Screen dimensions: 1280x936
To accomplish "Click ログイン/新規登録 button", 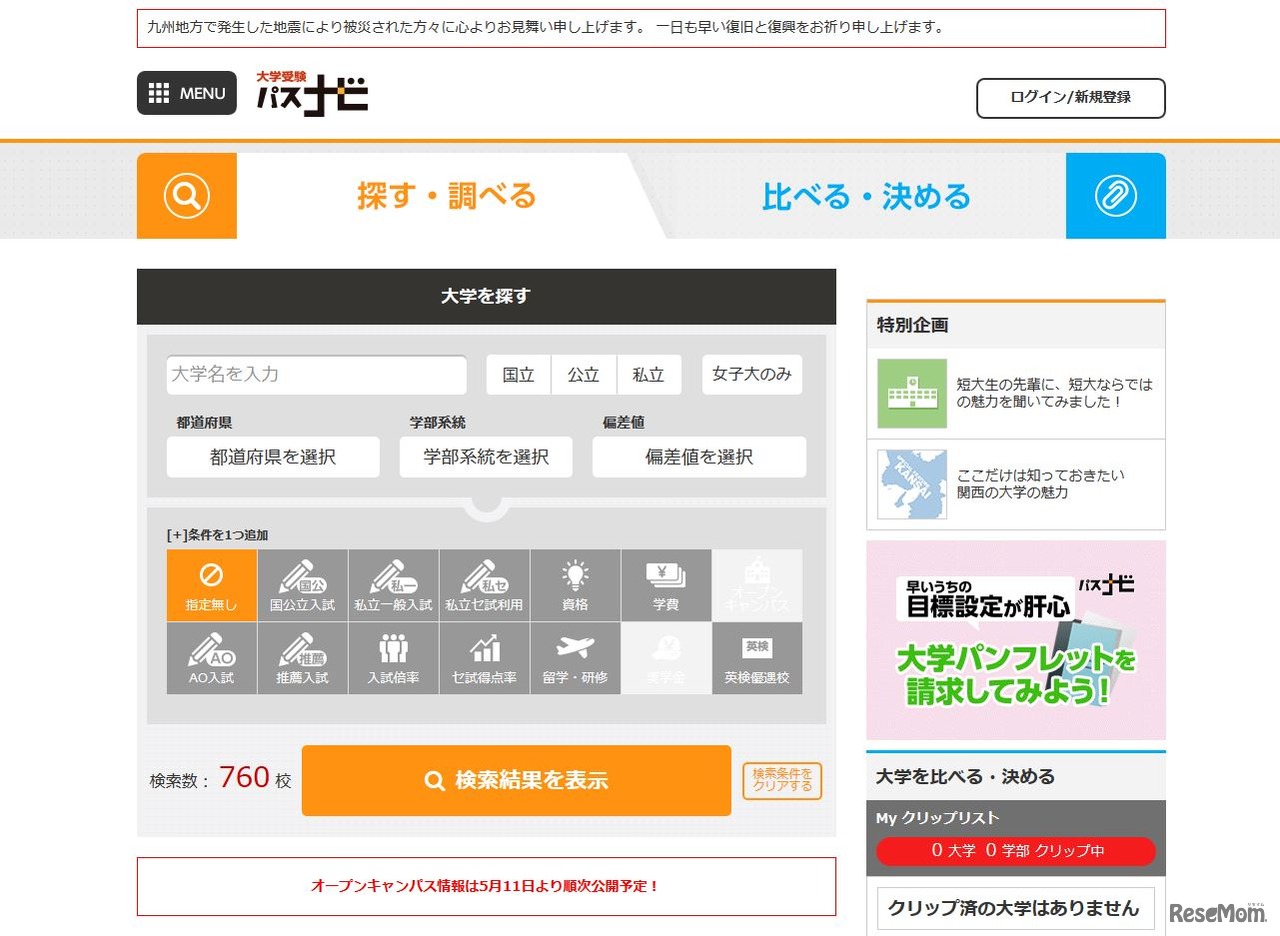I will (1070, 97).
